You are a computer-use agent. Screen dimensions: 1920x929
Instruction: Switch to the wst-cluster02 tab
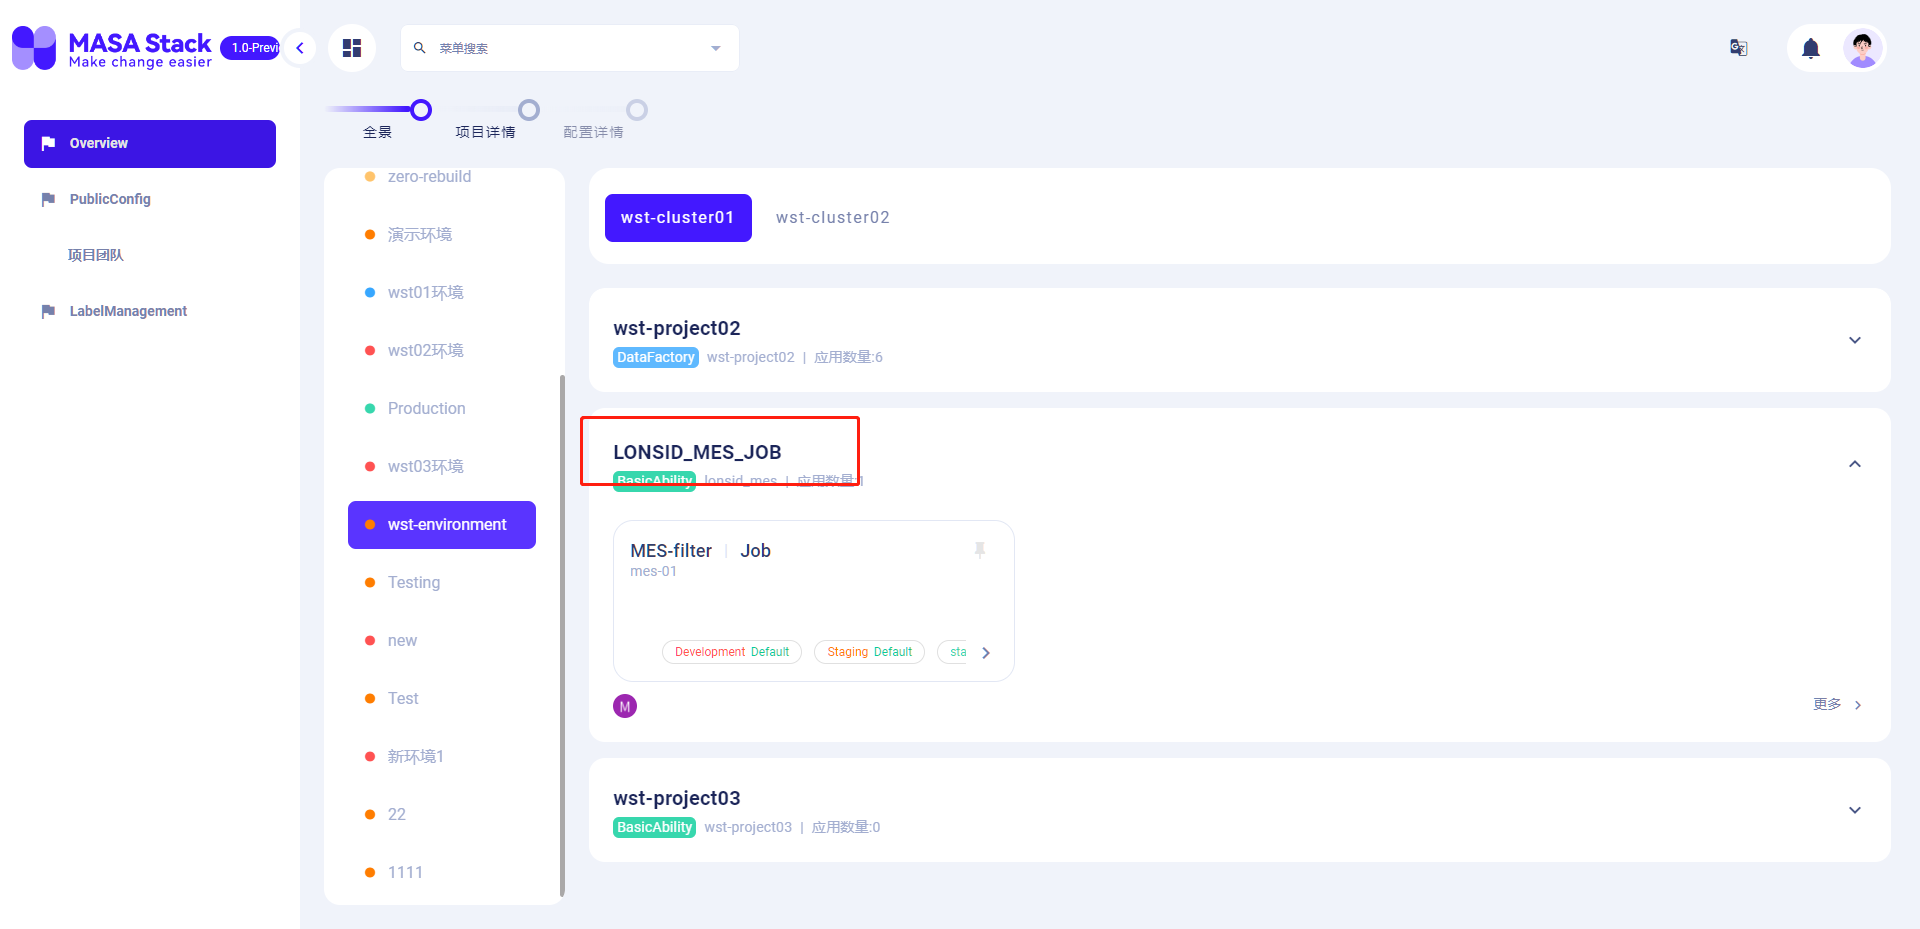(x=833, y=218)
